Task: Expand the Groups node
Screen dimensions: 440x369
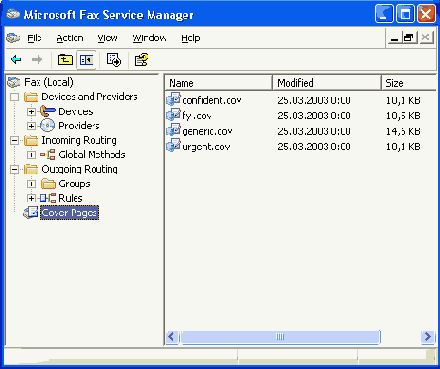Action: [31, 184]
